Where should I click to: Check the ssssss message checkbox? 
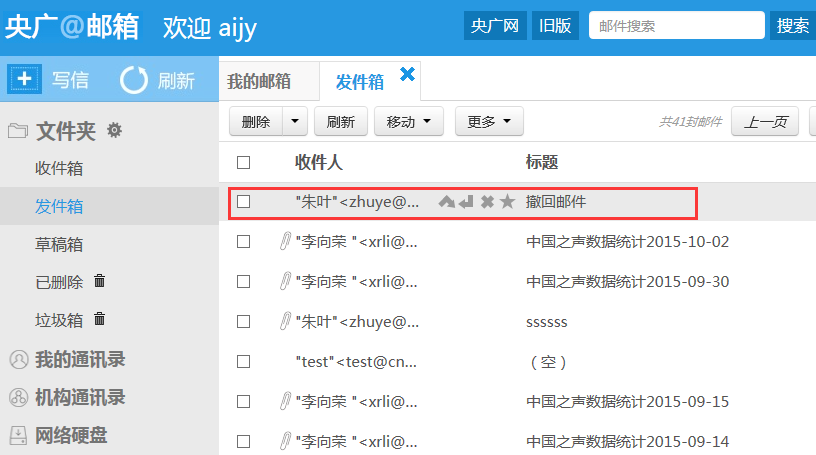pyautogui.click(x=244, y=322)
